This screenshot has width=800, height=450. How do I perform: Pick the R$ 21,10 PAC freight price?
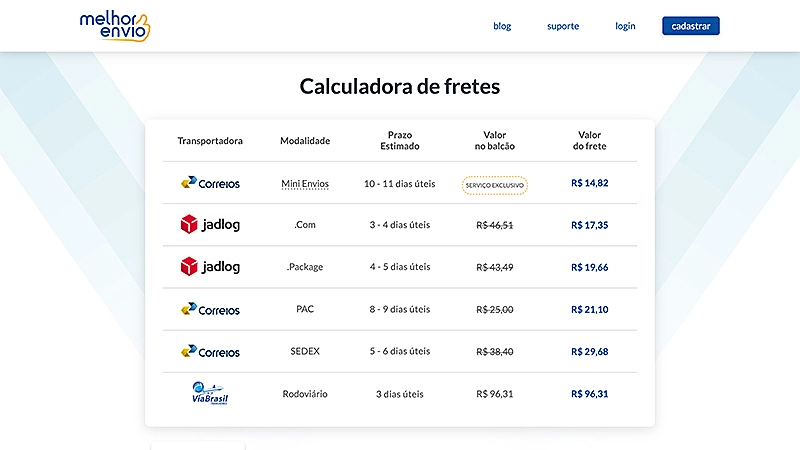tap(589, 309)
